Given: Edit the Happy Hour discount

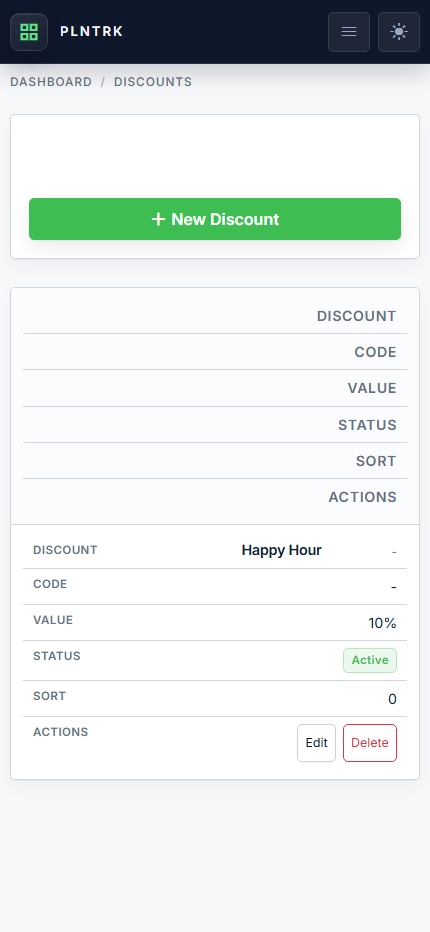Looking at the screenshot, I should pyautogui.click(x=316, y=743).
